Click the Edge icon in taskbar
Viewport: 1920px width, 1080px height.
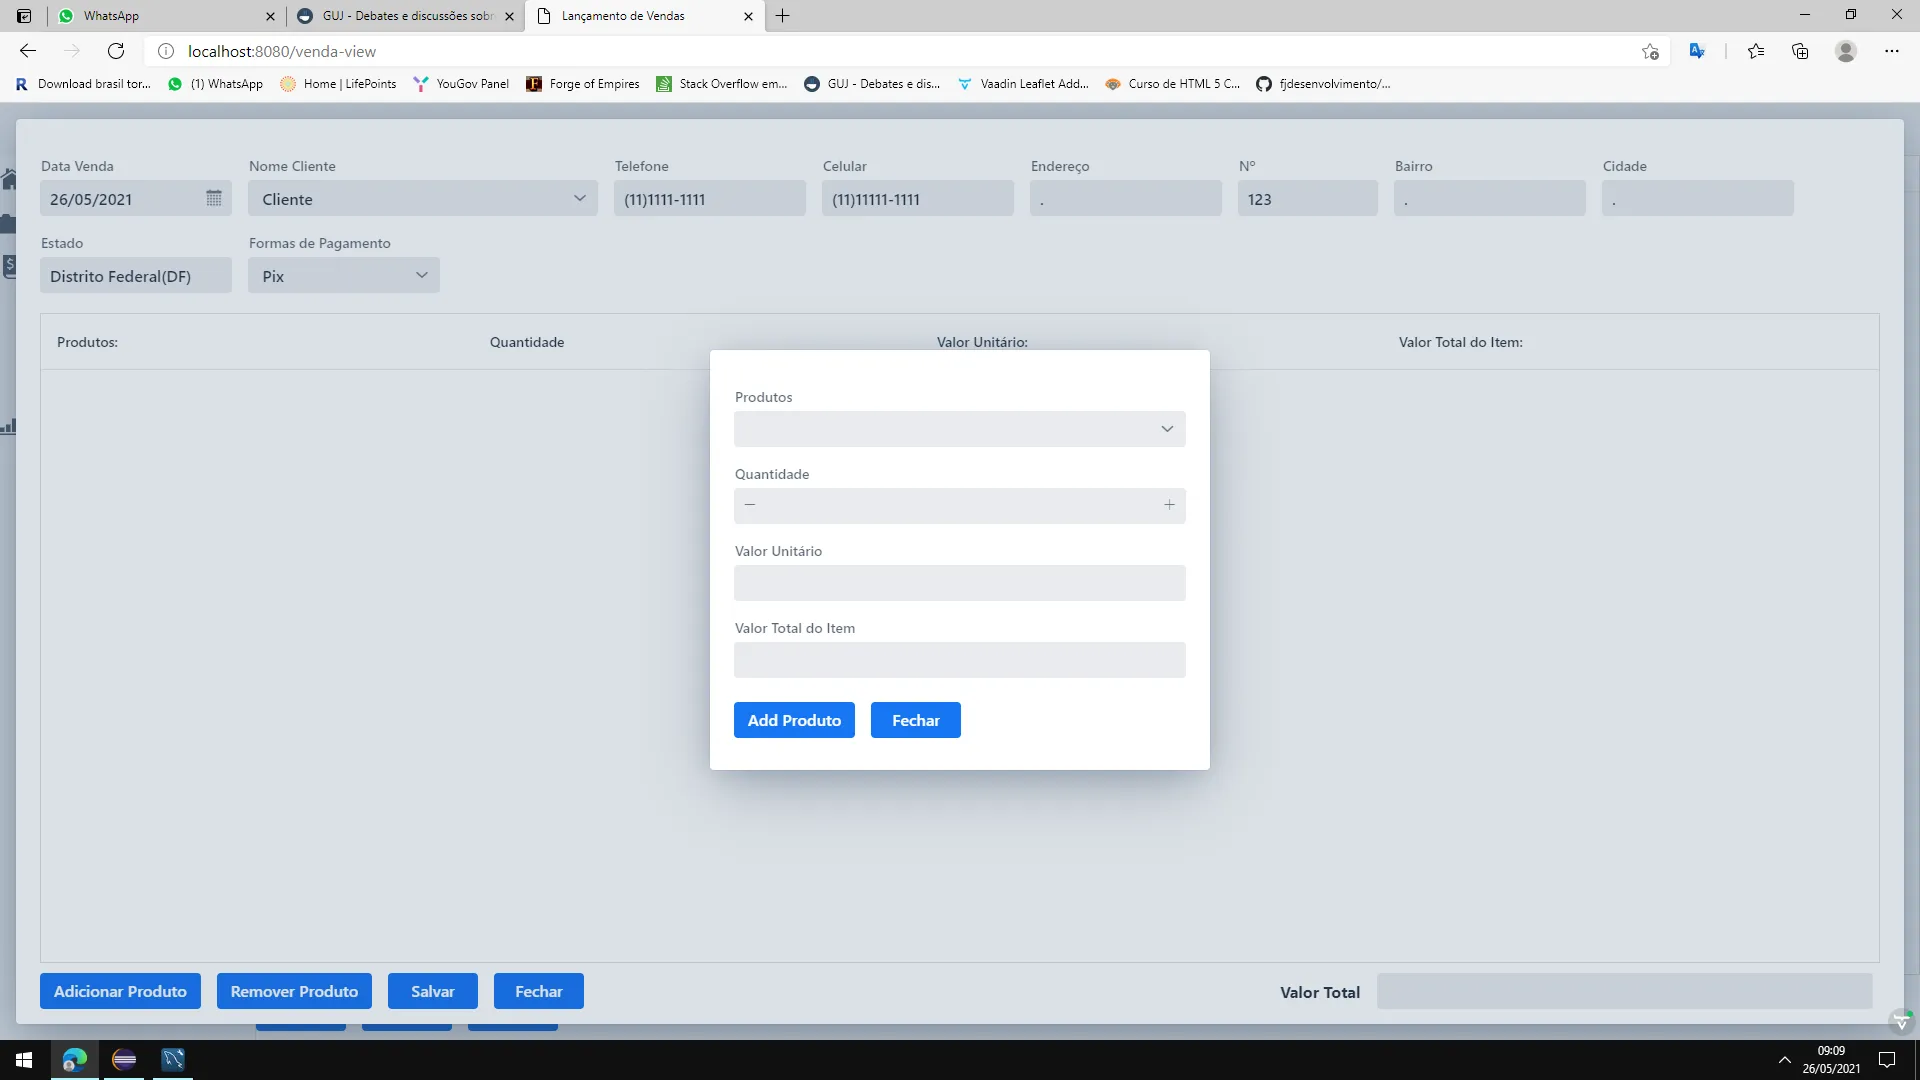(75, 1059)
